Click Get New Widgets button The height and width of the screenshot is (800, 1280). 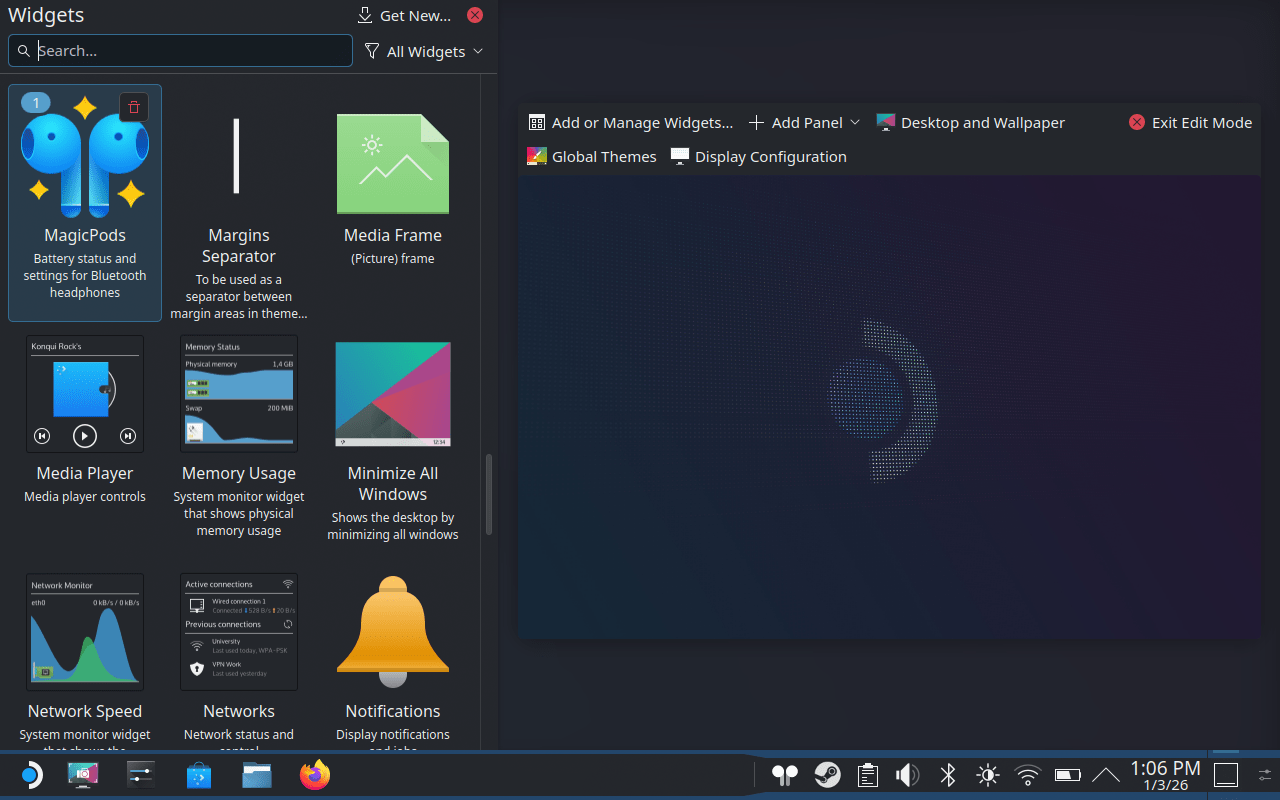pos(404,15)
